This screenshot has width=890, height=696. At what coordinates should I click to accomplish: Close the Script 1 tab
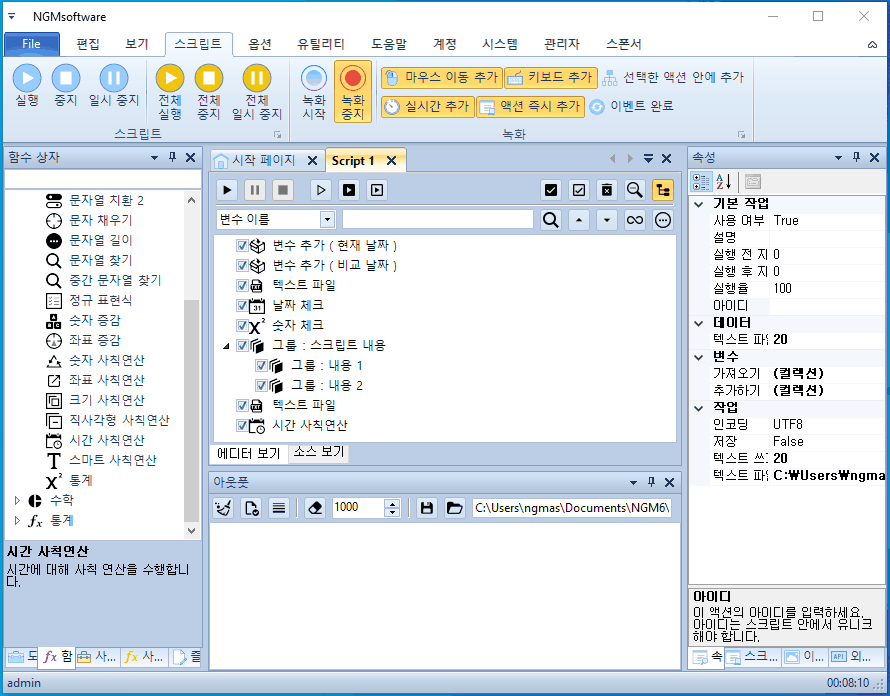[391, 161]
